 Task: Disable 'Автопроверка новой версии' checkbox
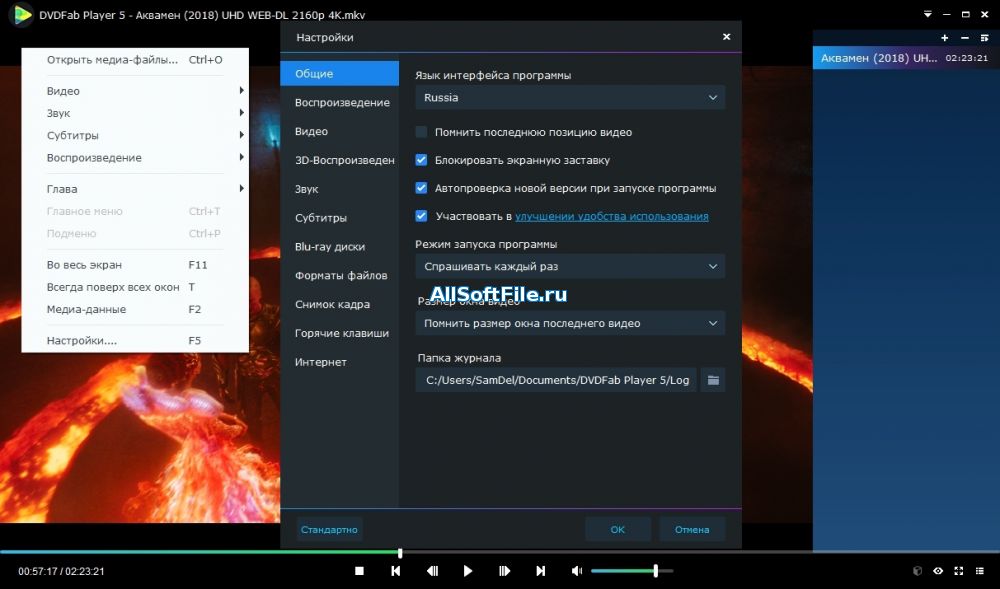point(421,188)
